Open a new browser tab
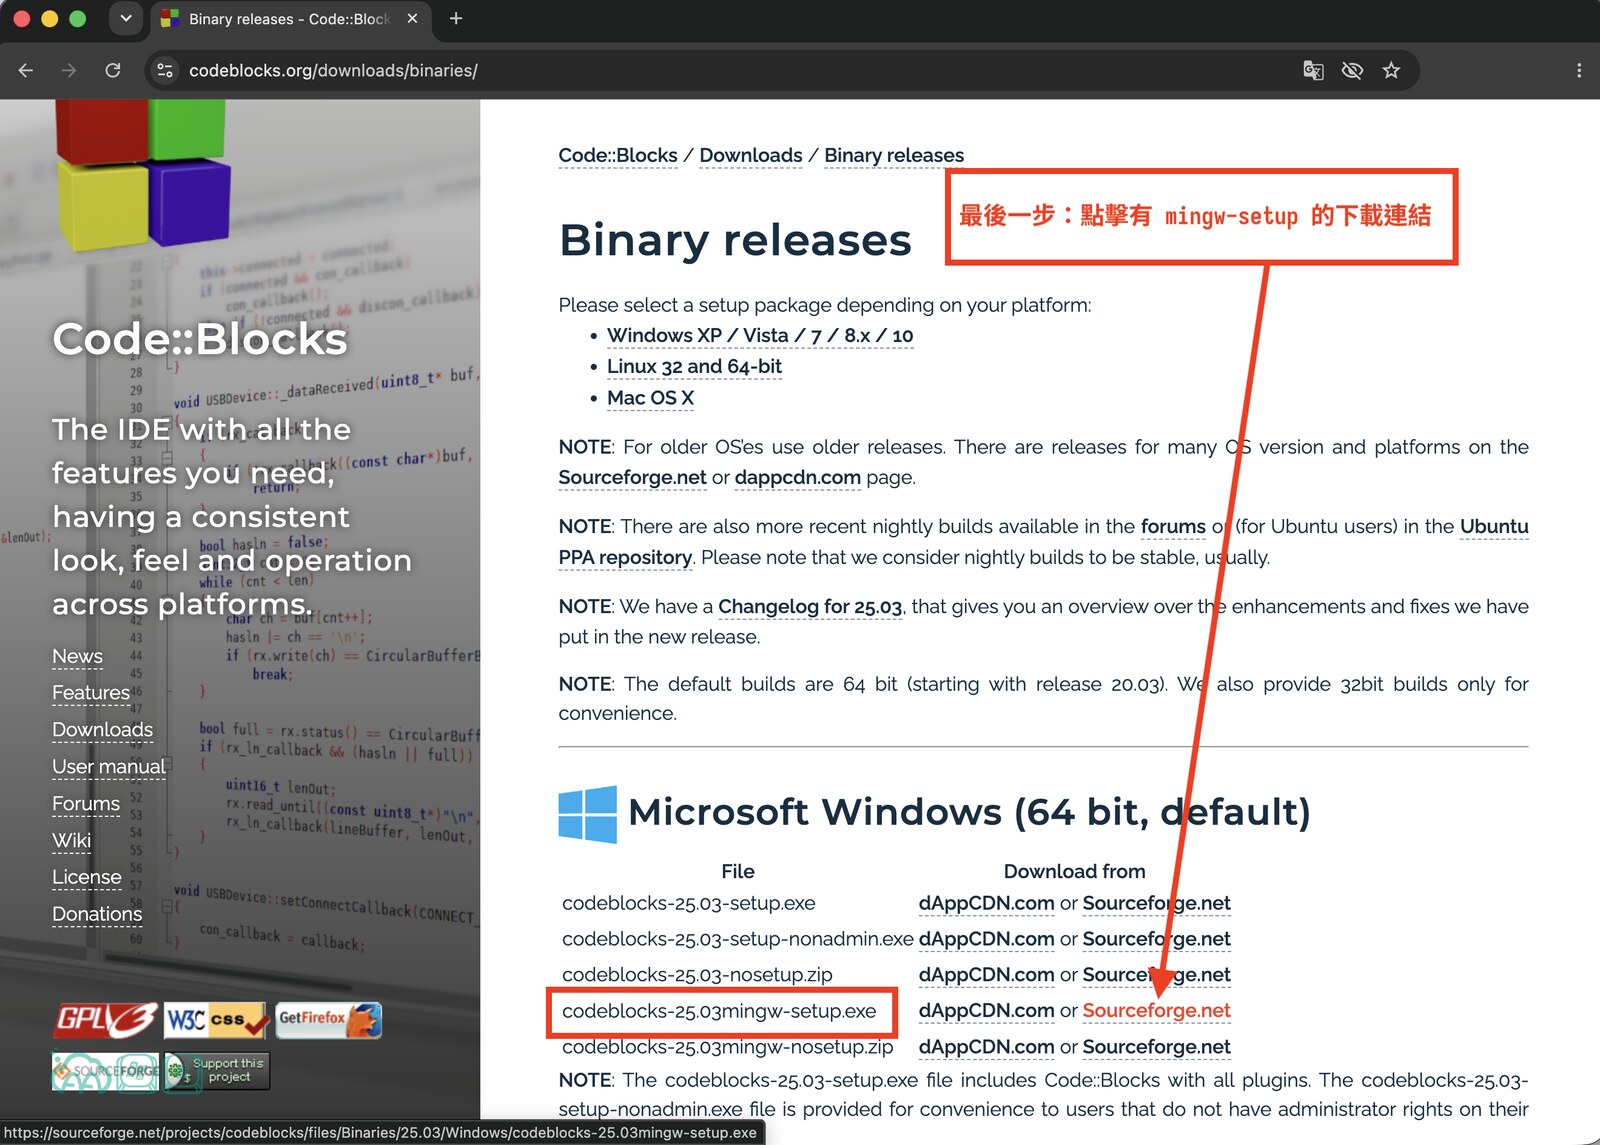1600x1145 pixels. click(456, 18)
